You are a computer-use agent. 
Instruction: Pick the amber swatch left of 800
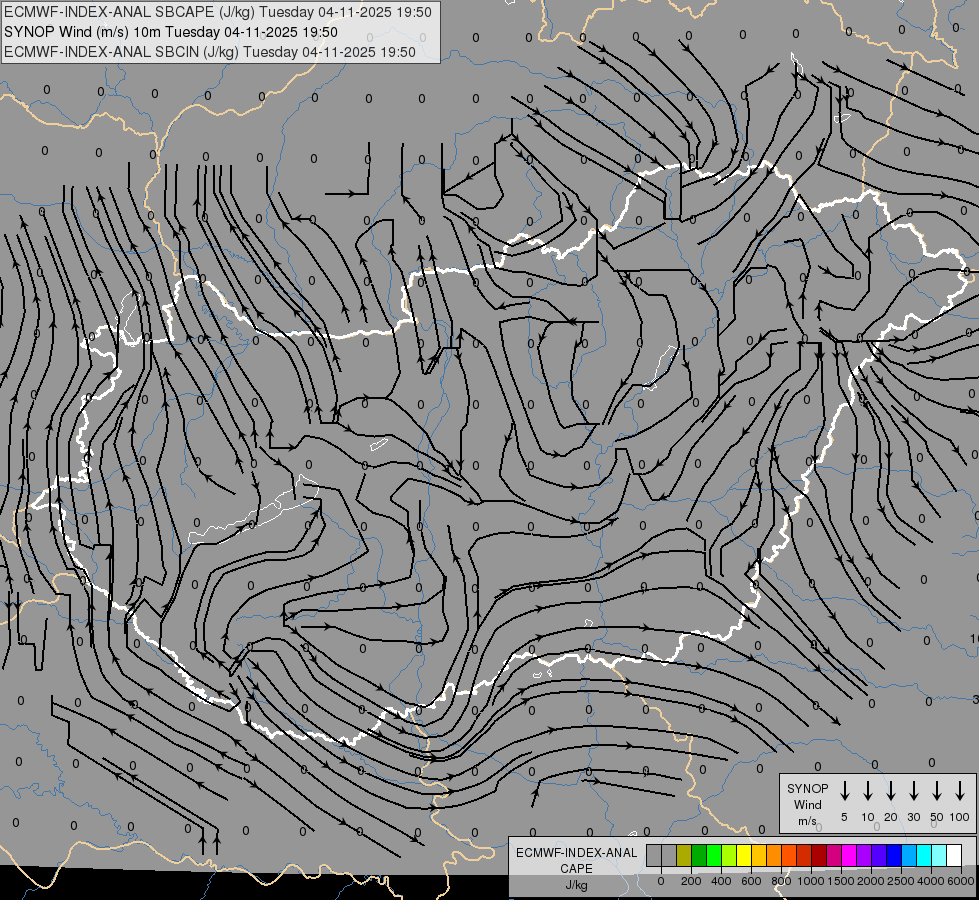(x=774, y=855)
